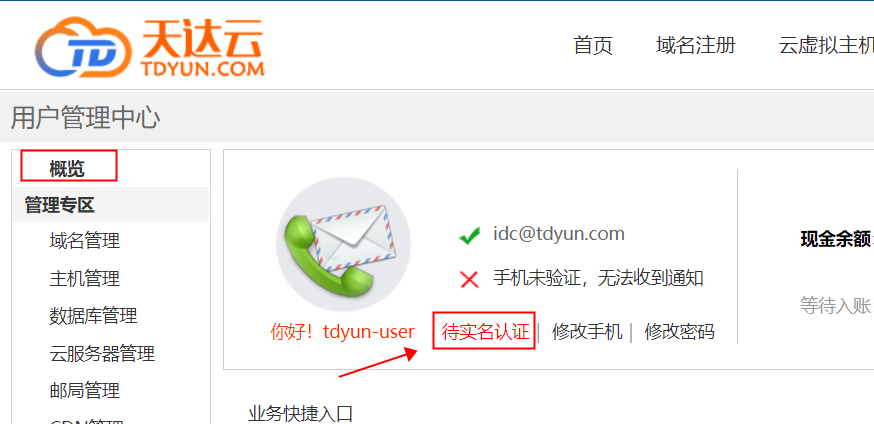
Task: Click the 修改手机 link
Action: [x=587, y=332]
